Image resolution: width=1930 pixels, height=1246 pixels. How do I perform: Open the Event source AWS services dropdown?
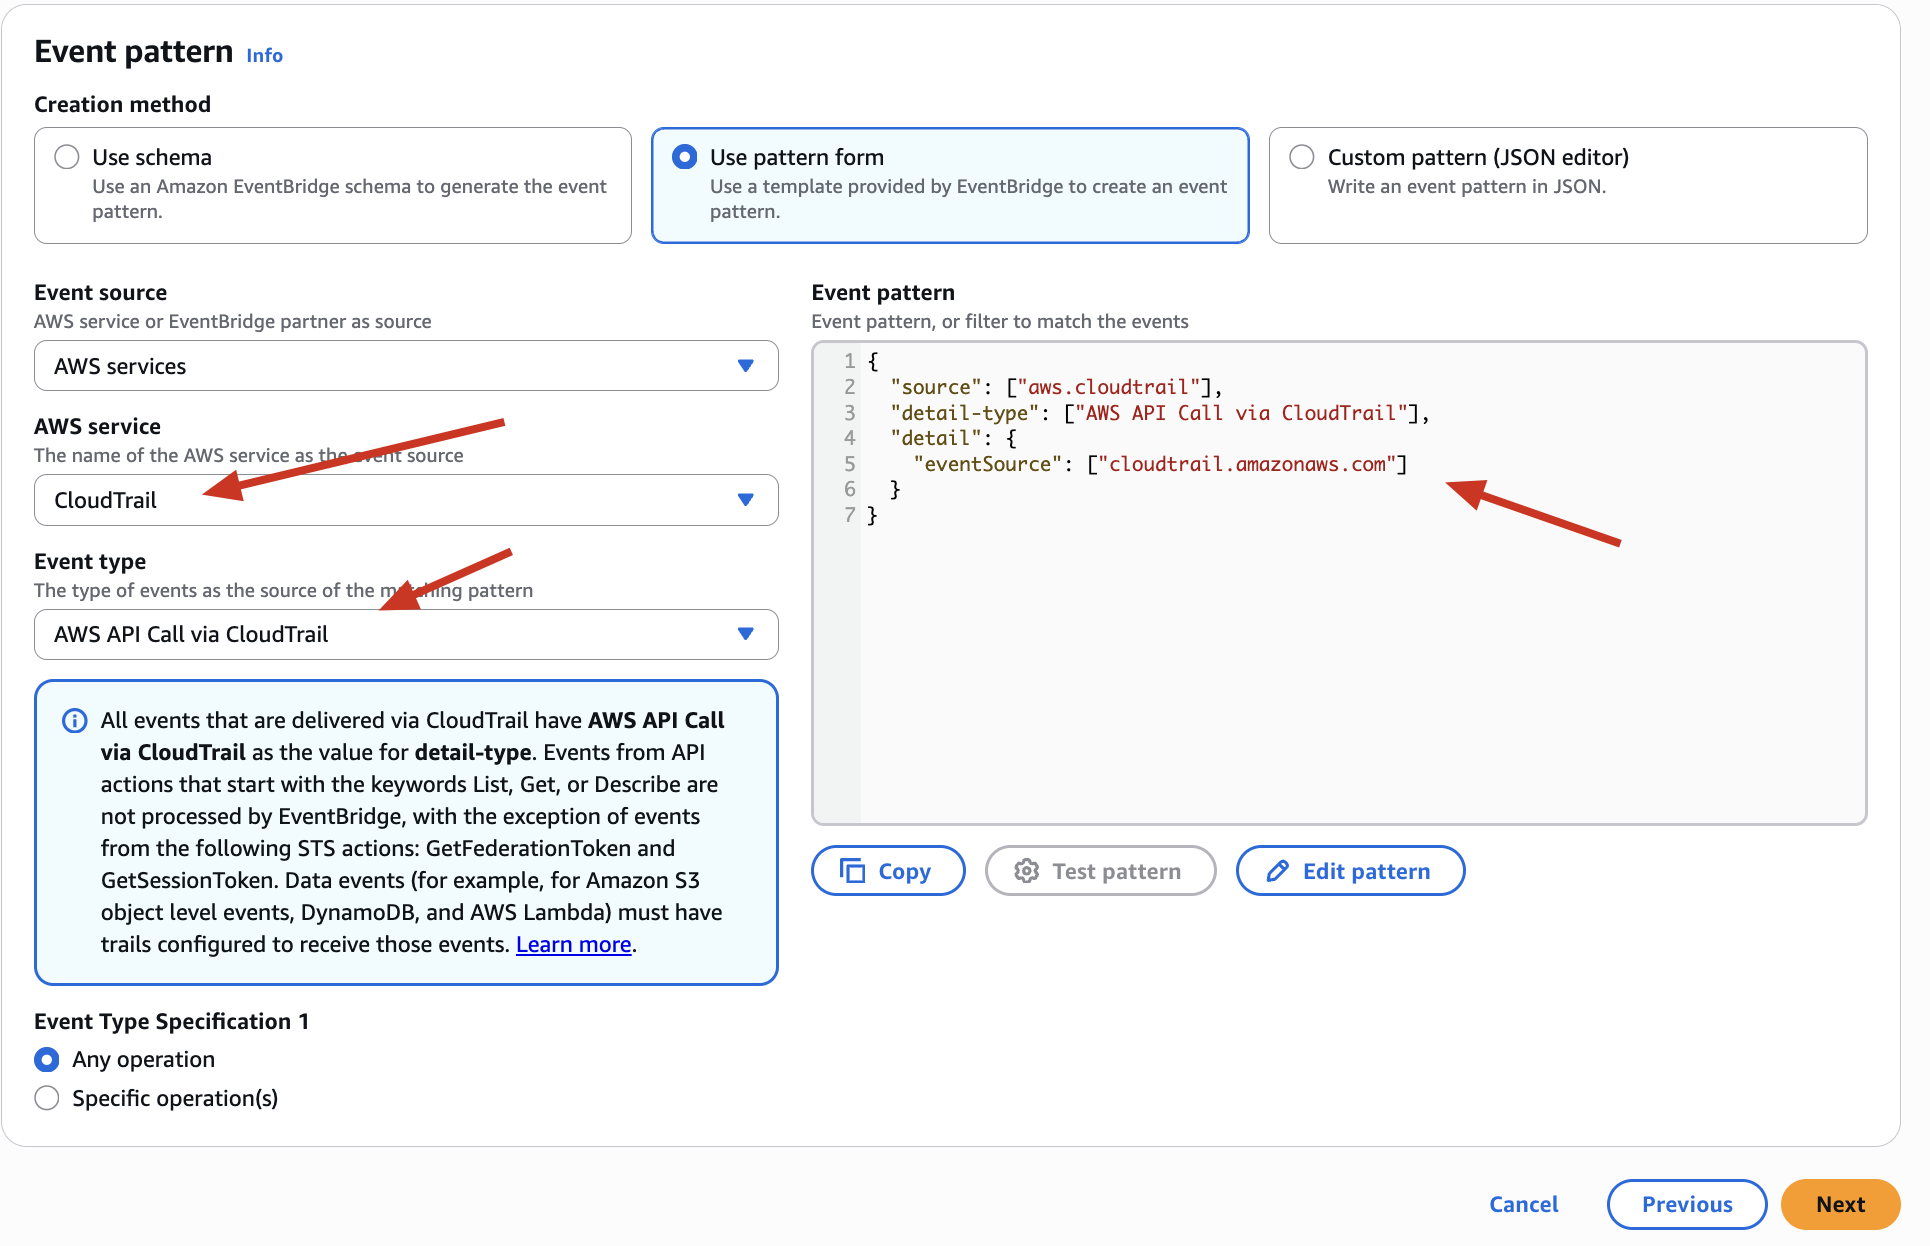(x=406, y=366)
